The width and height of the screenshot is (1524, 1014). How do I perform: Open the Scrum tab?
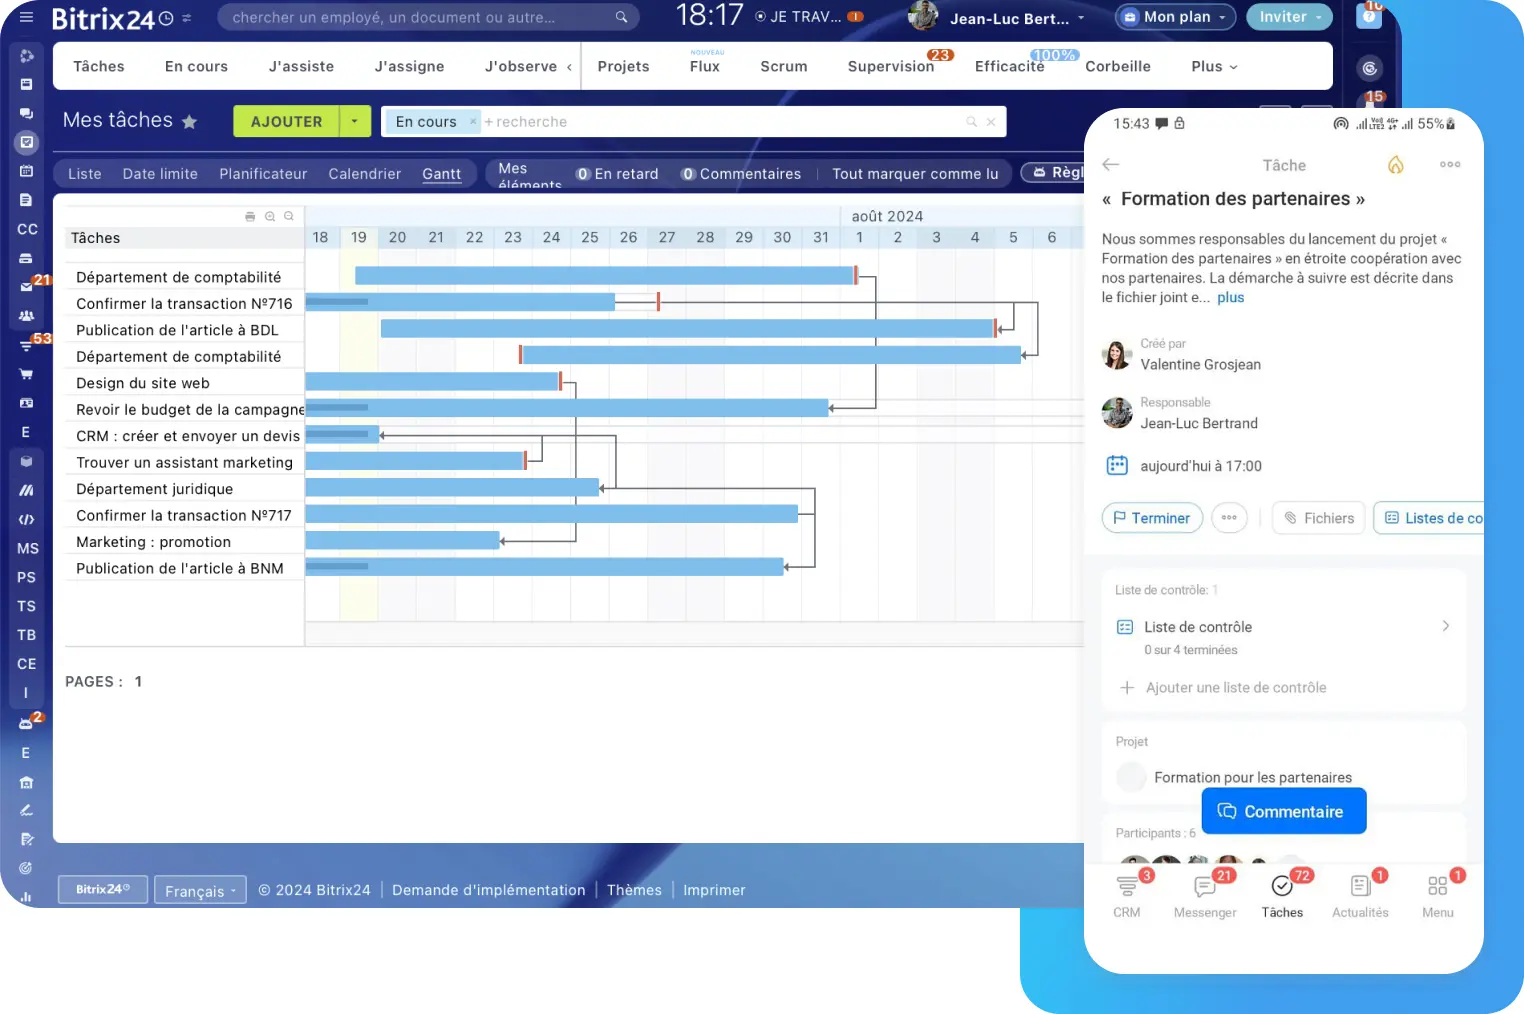pyautogui.click(x=783, y=67)
